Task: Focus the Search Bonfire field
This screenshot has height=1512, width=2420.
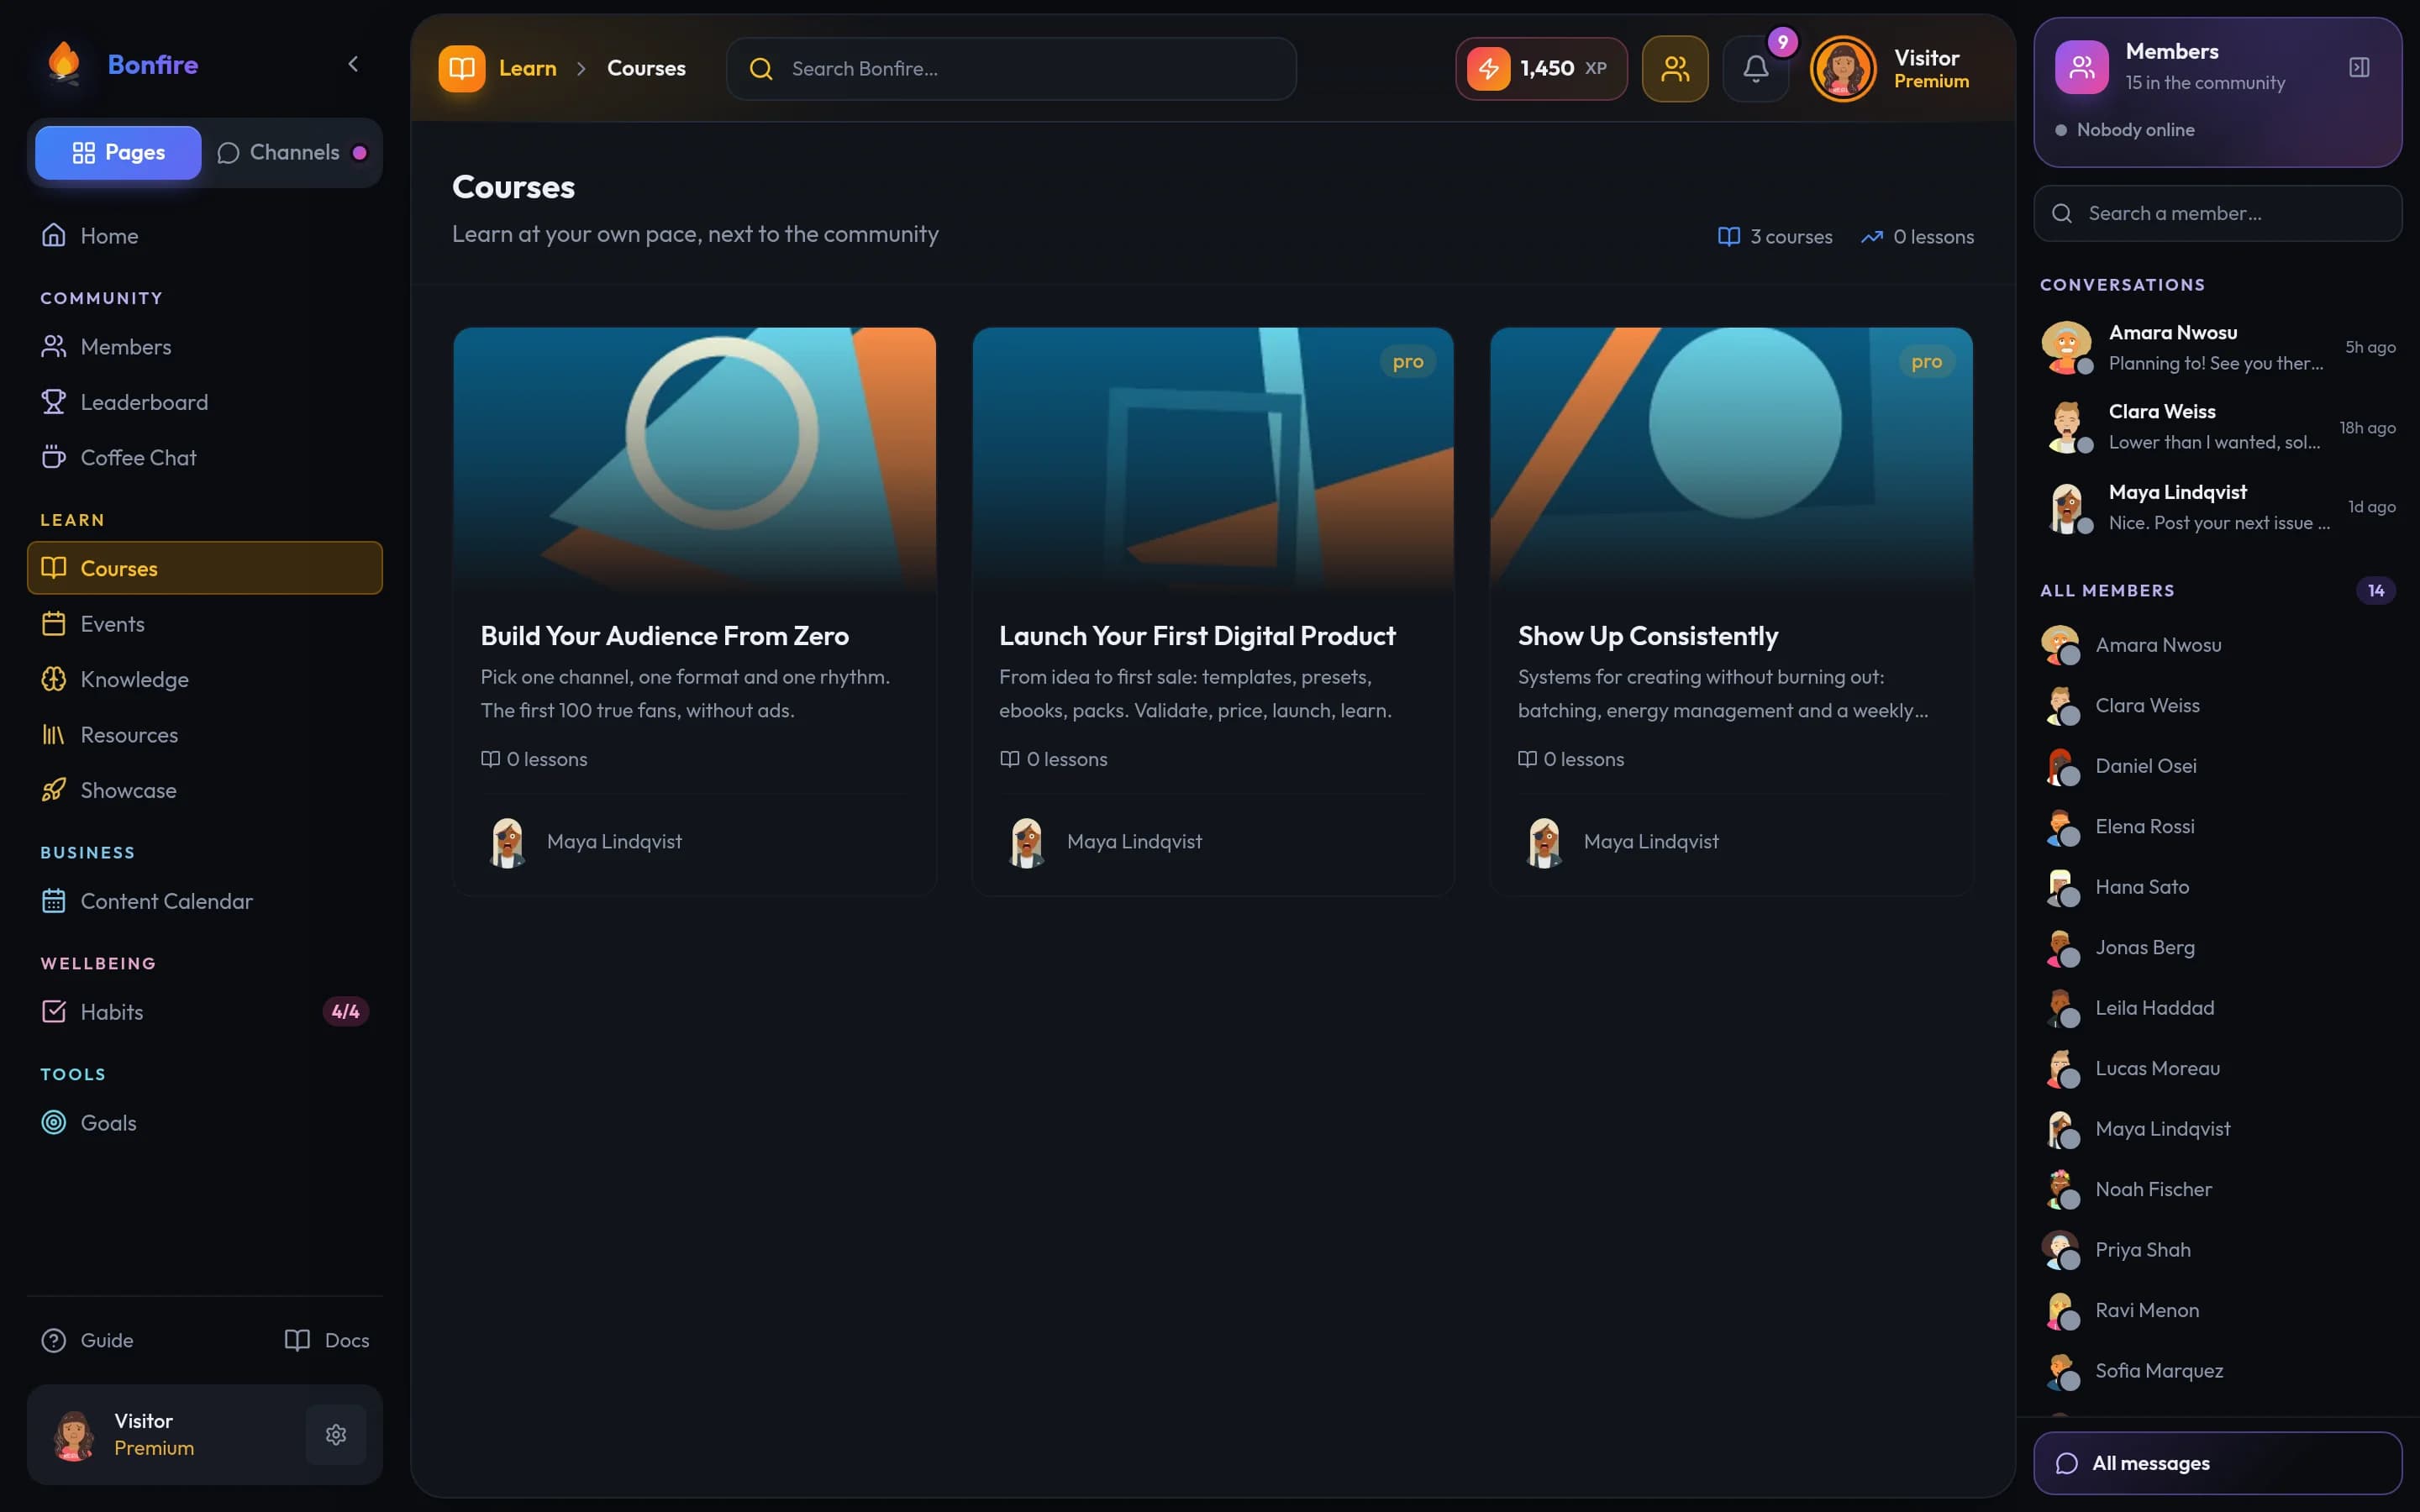Action: click(x=1011, y=68)
